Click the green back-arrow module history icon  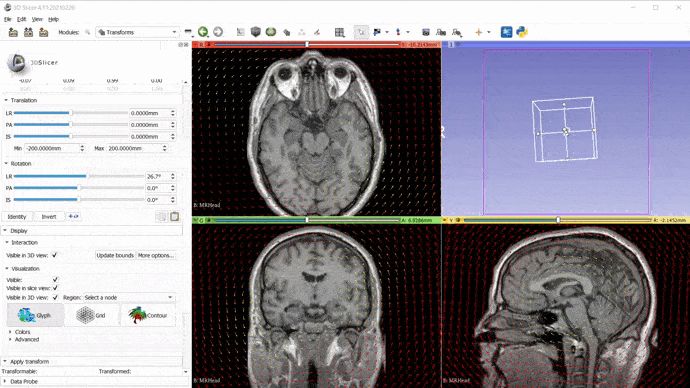203,32
